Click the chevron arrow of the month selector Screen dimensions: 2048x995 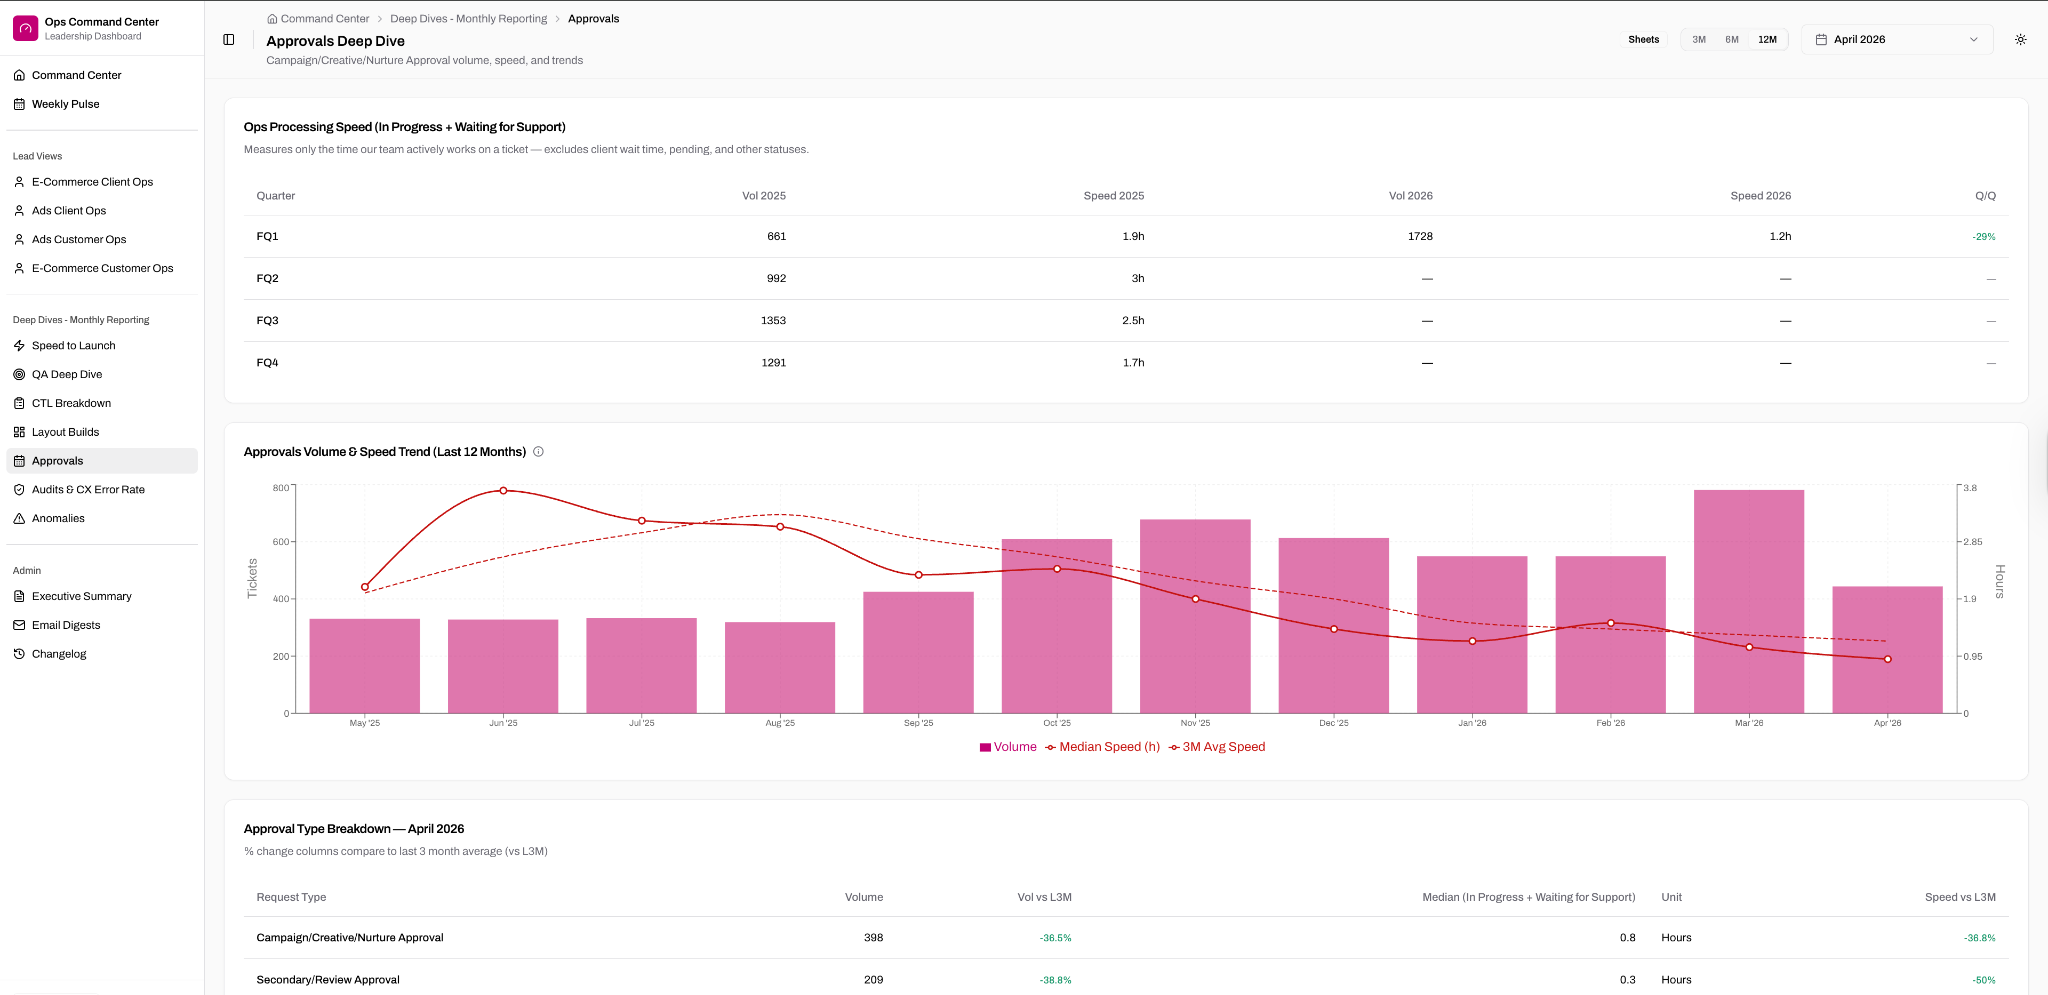coord(1973,40)
